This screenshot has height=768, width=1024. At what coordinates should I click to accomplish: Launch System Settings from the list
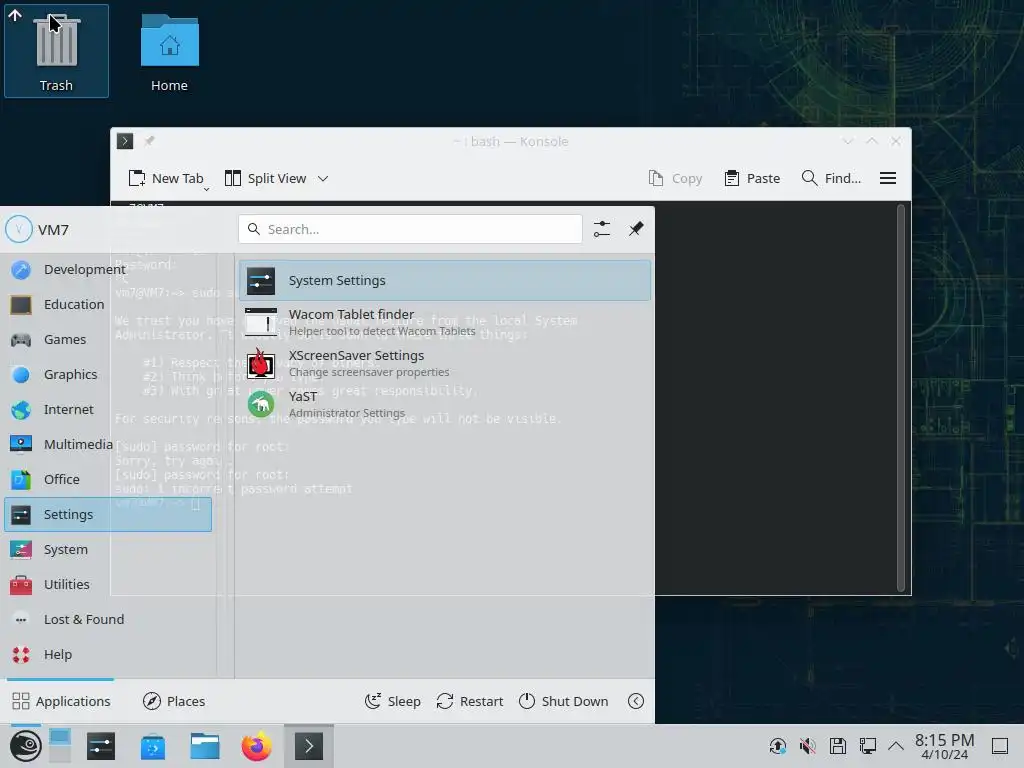445,281
